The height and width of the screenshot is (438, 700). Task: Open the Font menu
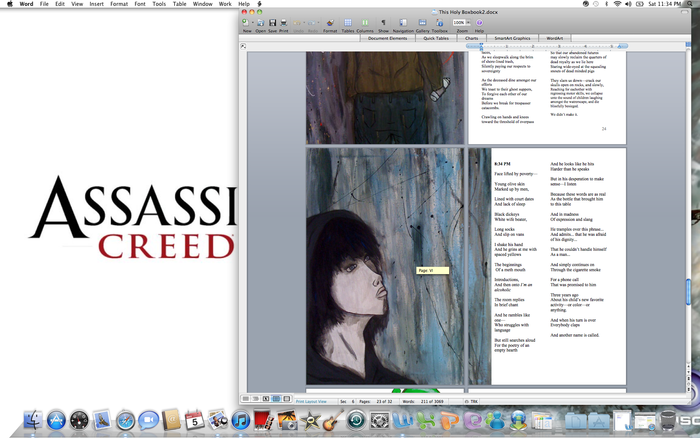pos(140,4)
